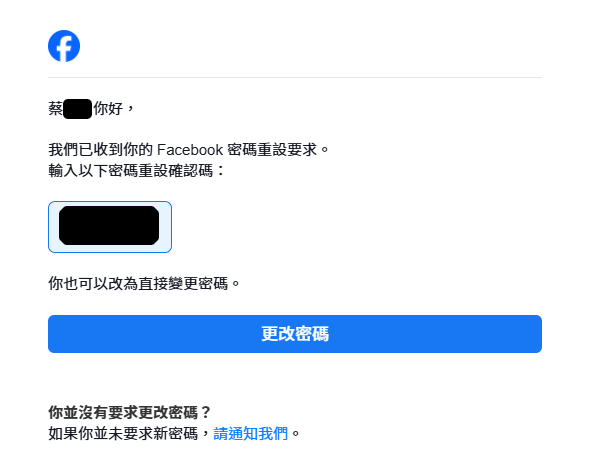
Task: Click the 輸入以下密碼重設確認碼 line
Action: point(131,171)
